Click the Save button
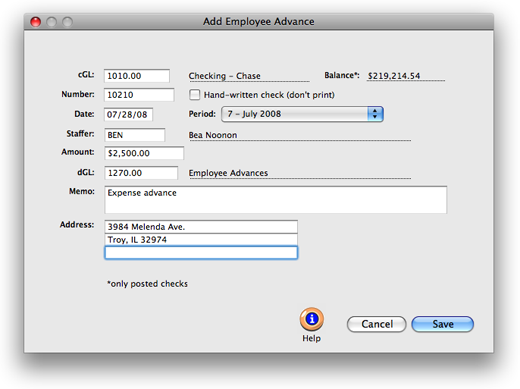 [443, 324]
